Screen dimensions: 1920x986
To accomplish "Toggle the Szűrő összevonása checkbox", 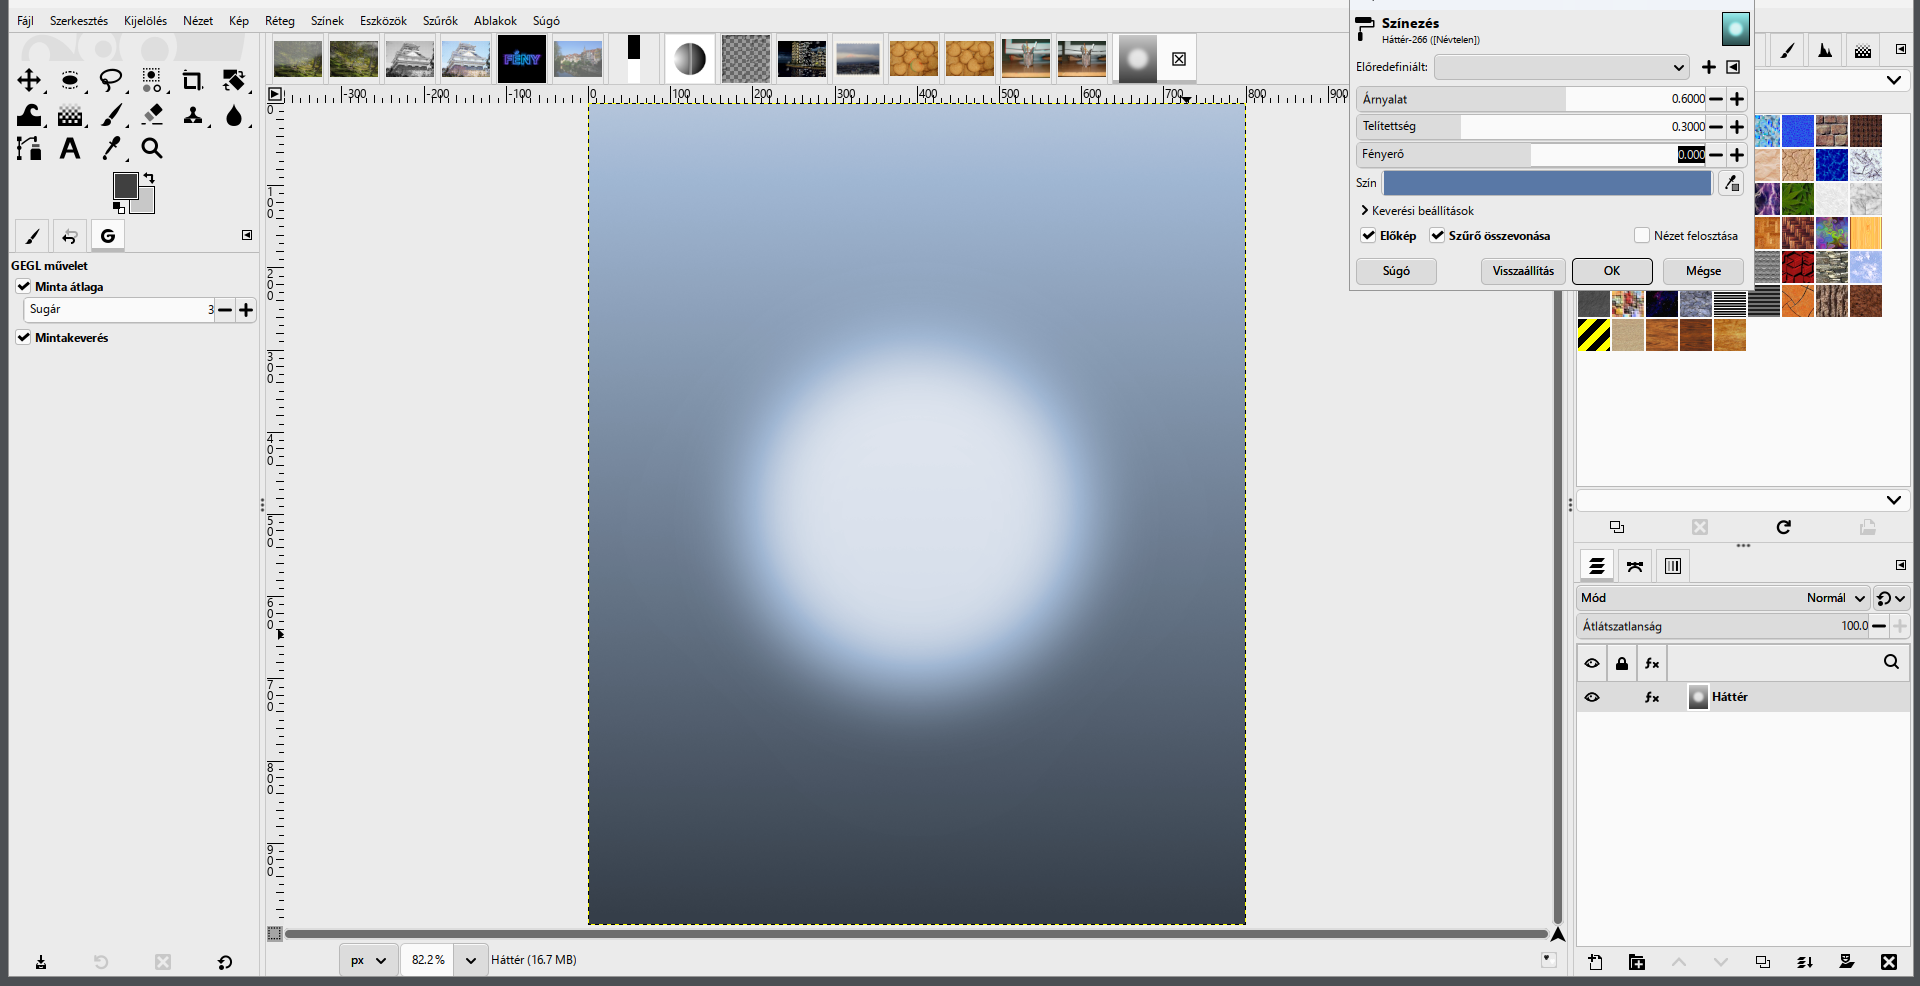I will 1437,235.
